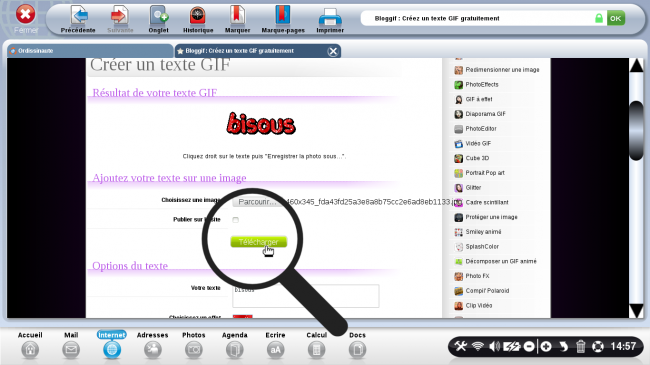This screenshot has width=650, height=365.
Task: Click the green Télécharger button
Action: point(259,242)
